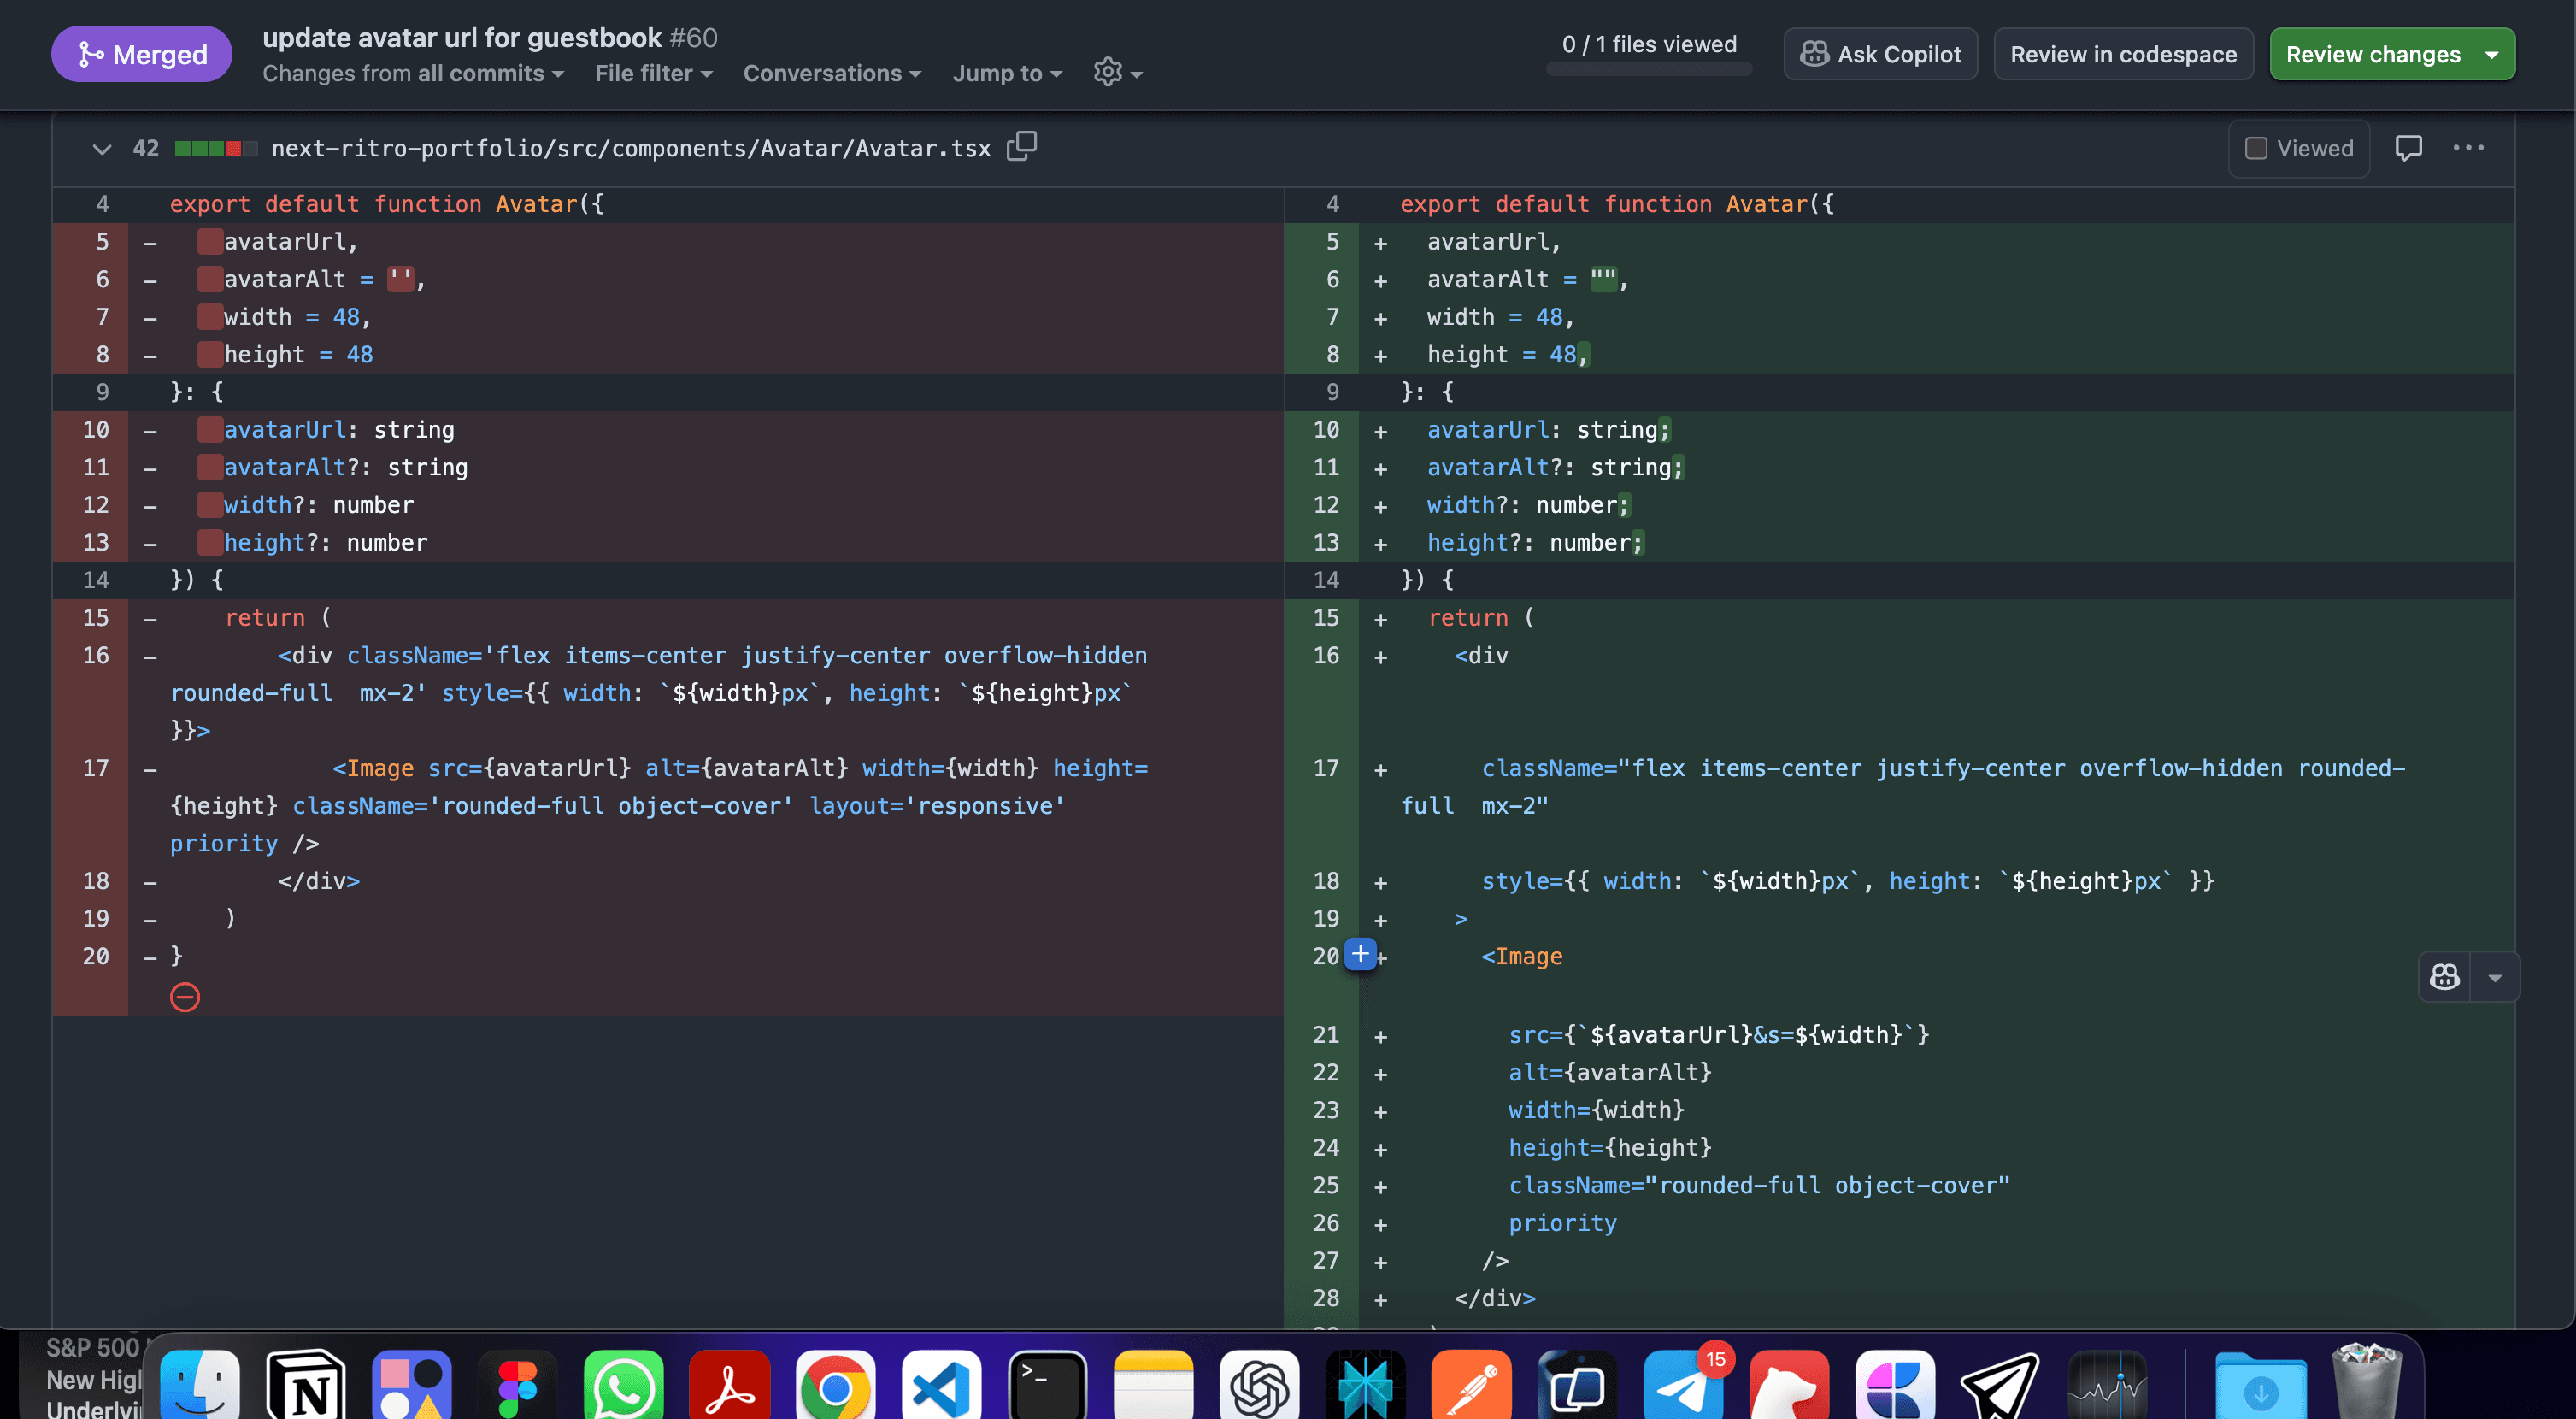
Task: Copy the Avatar.tsx file path
Action: pos(1021,147)
